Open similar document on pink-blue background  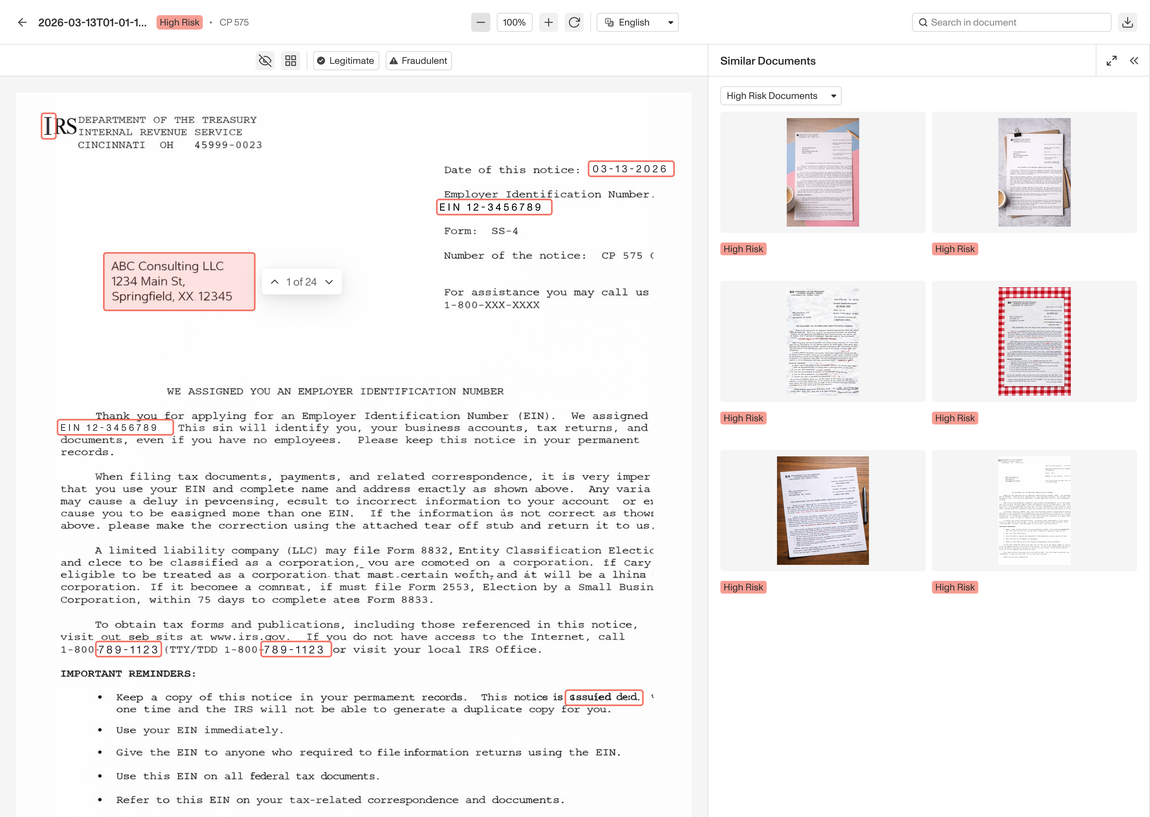(x=823, y=172)
